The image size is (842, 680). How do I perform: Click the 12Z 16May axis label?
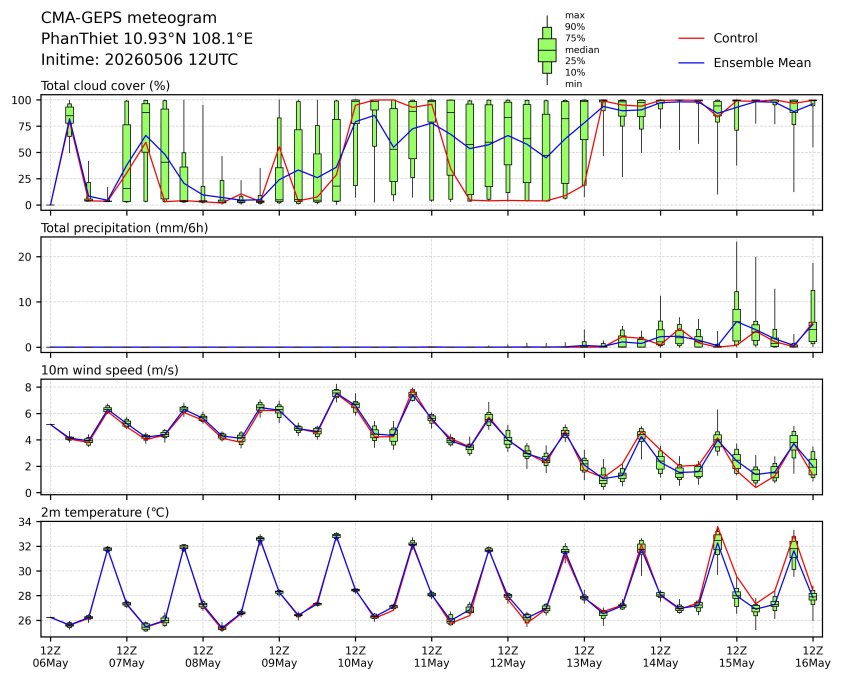click(812, 656)
